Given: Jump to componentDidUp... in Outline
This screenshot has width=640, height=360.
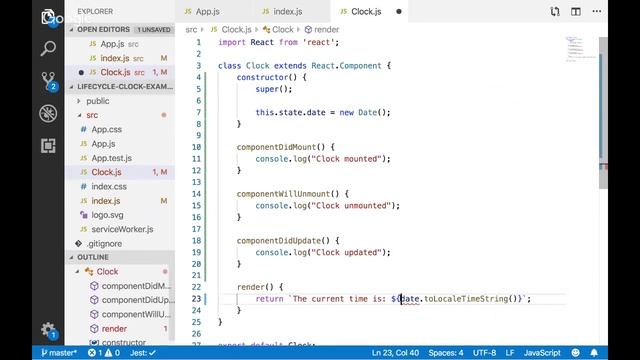Looking at the screenshot, I should (x=138, y=300).
